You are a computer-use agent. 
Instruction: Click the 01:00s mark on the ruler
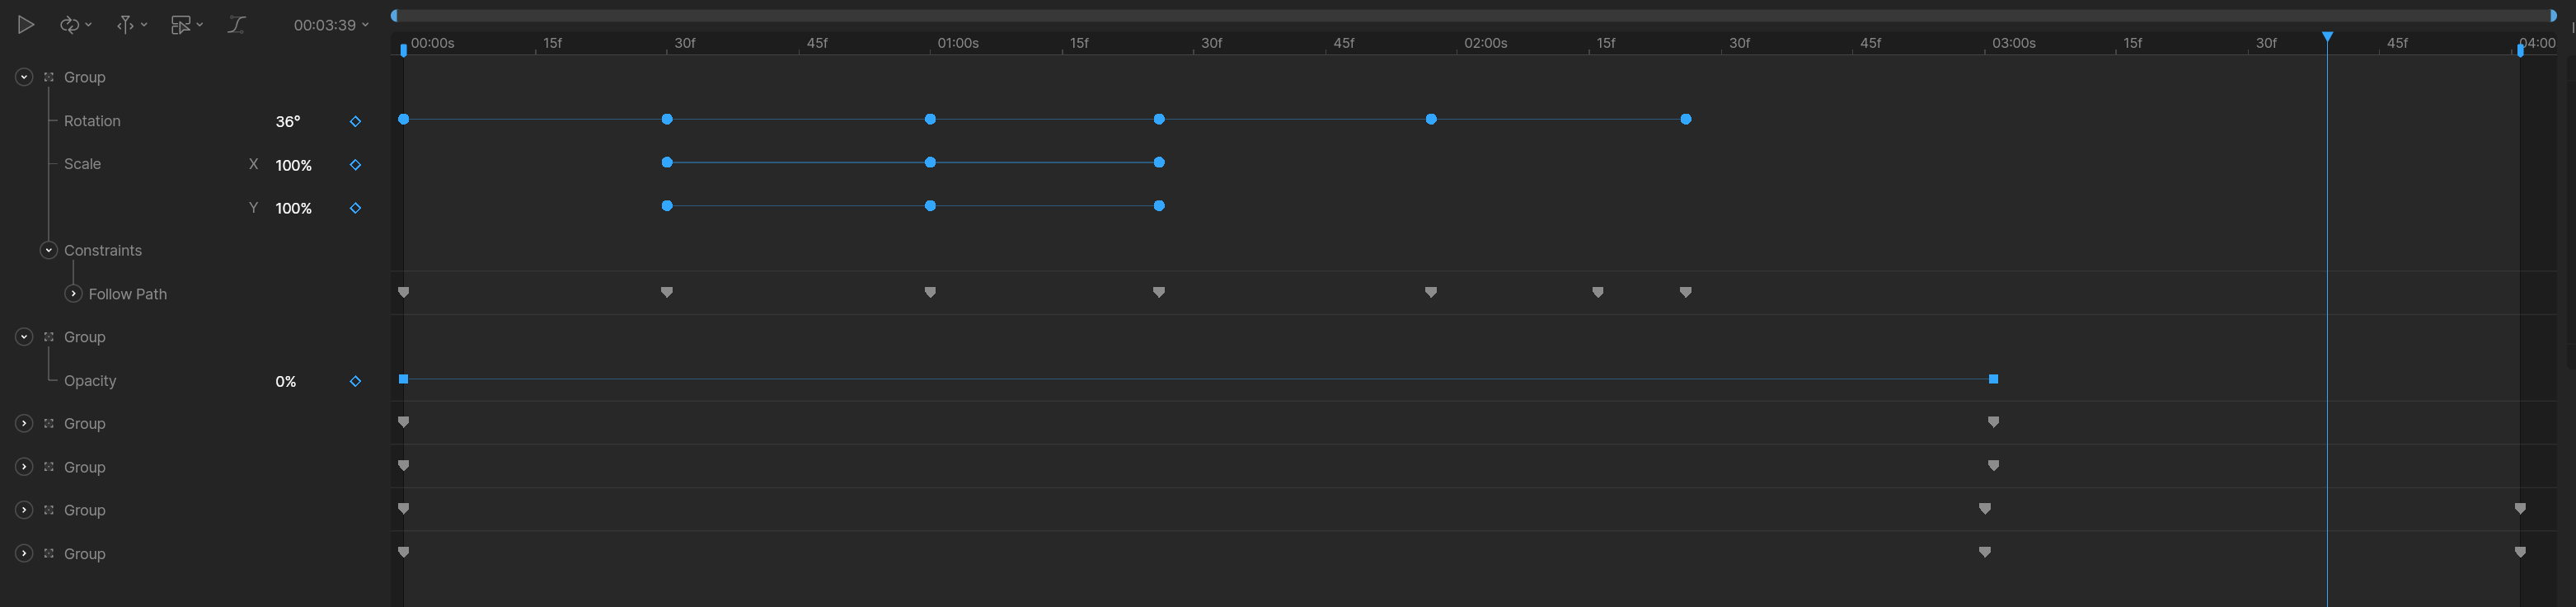click(x=958, y=43)
